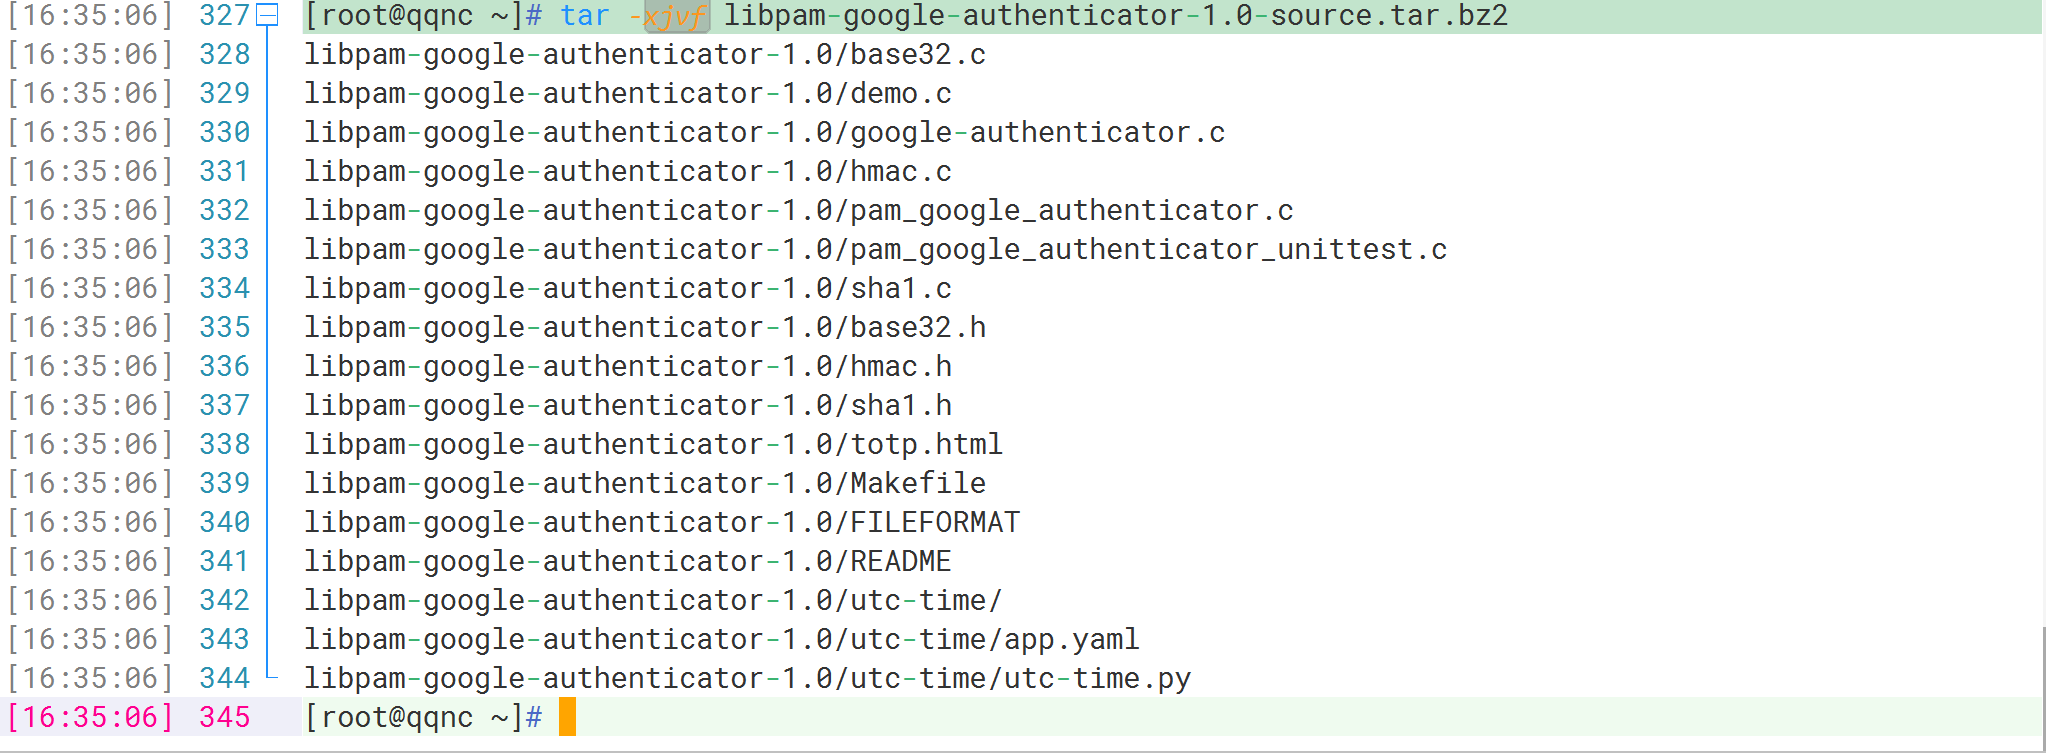Select the hmac.c output line

click(628, 172)
